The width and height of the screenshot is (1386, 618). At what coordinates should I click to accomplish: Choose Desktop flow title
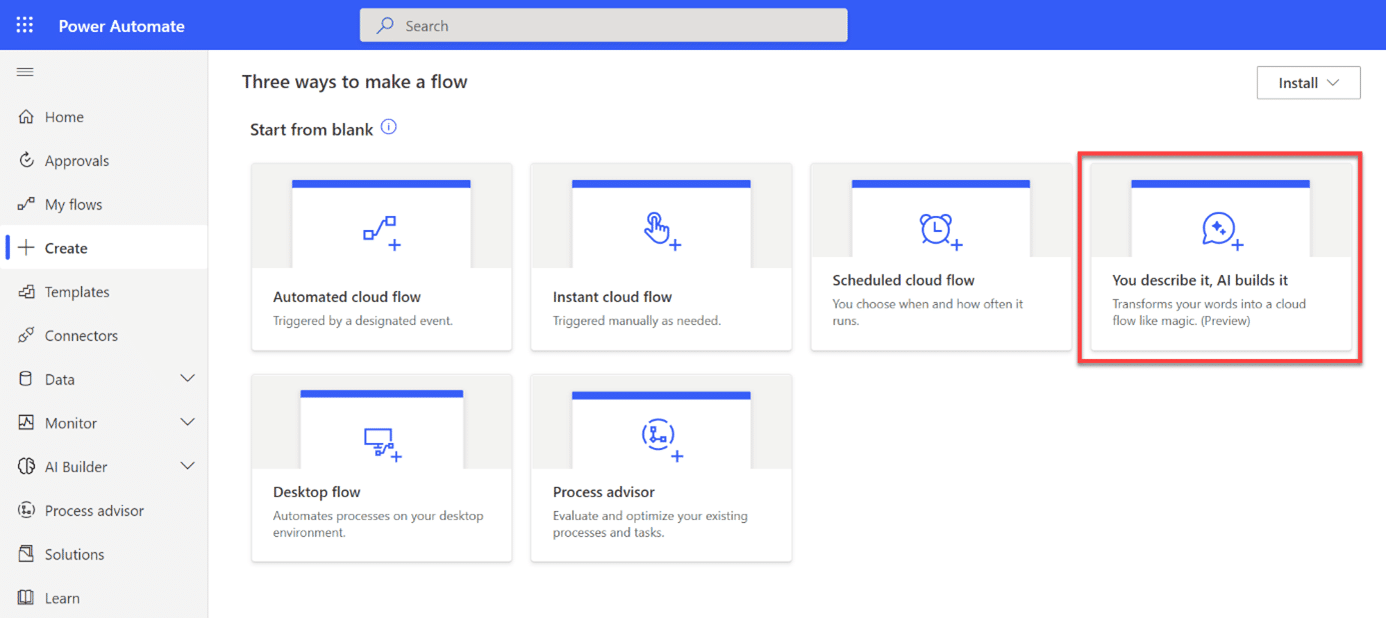coord(316,492)
